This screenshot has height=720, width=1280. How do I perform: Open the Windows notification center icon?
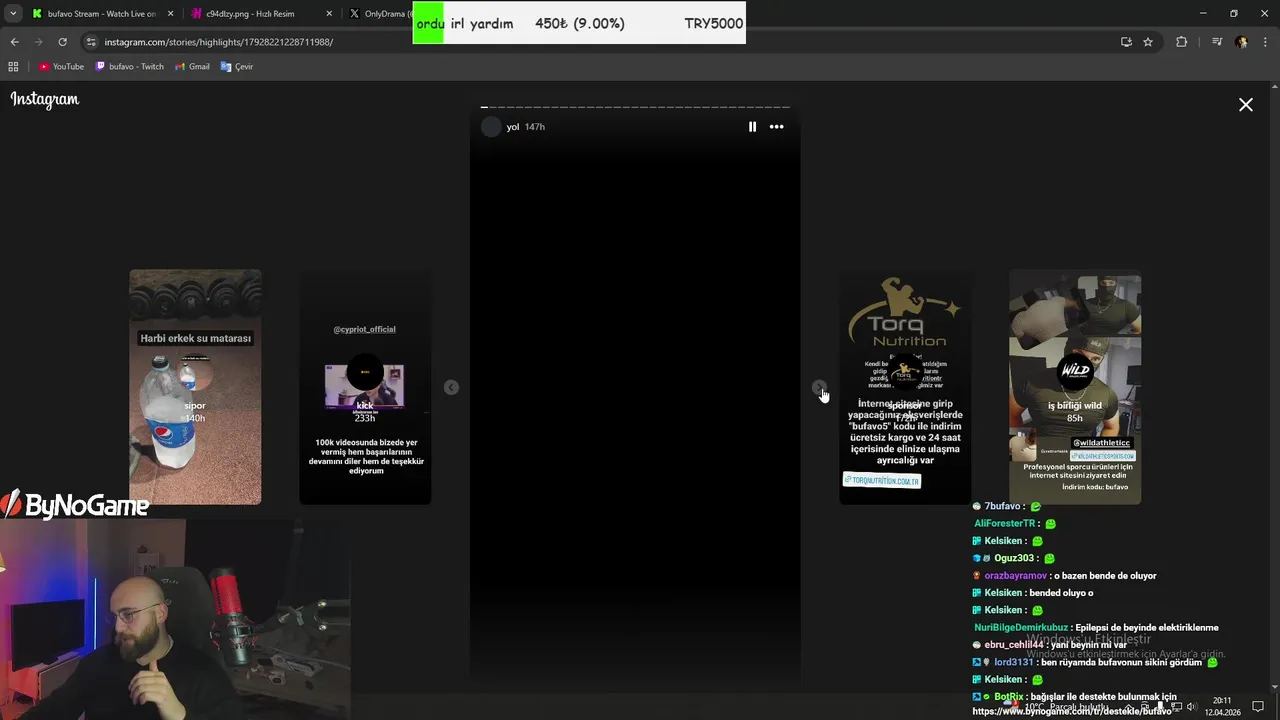pyautogui.click(x=1258, y=707)
